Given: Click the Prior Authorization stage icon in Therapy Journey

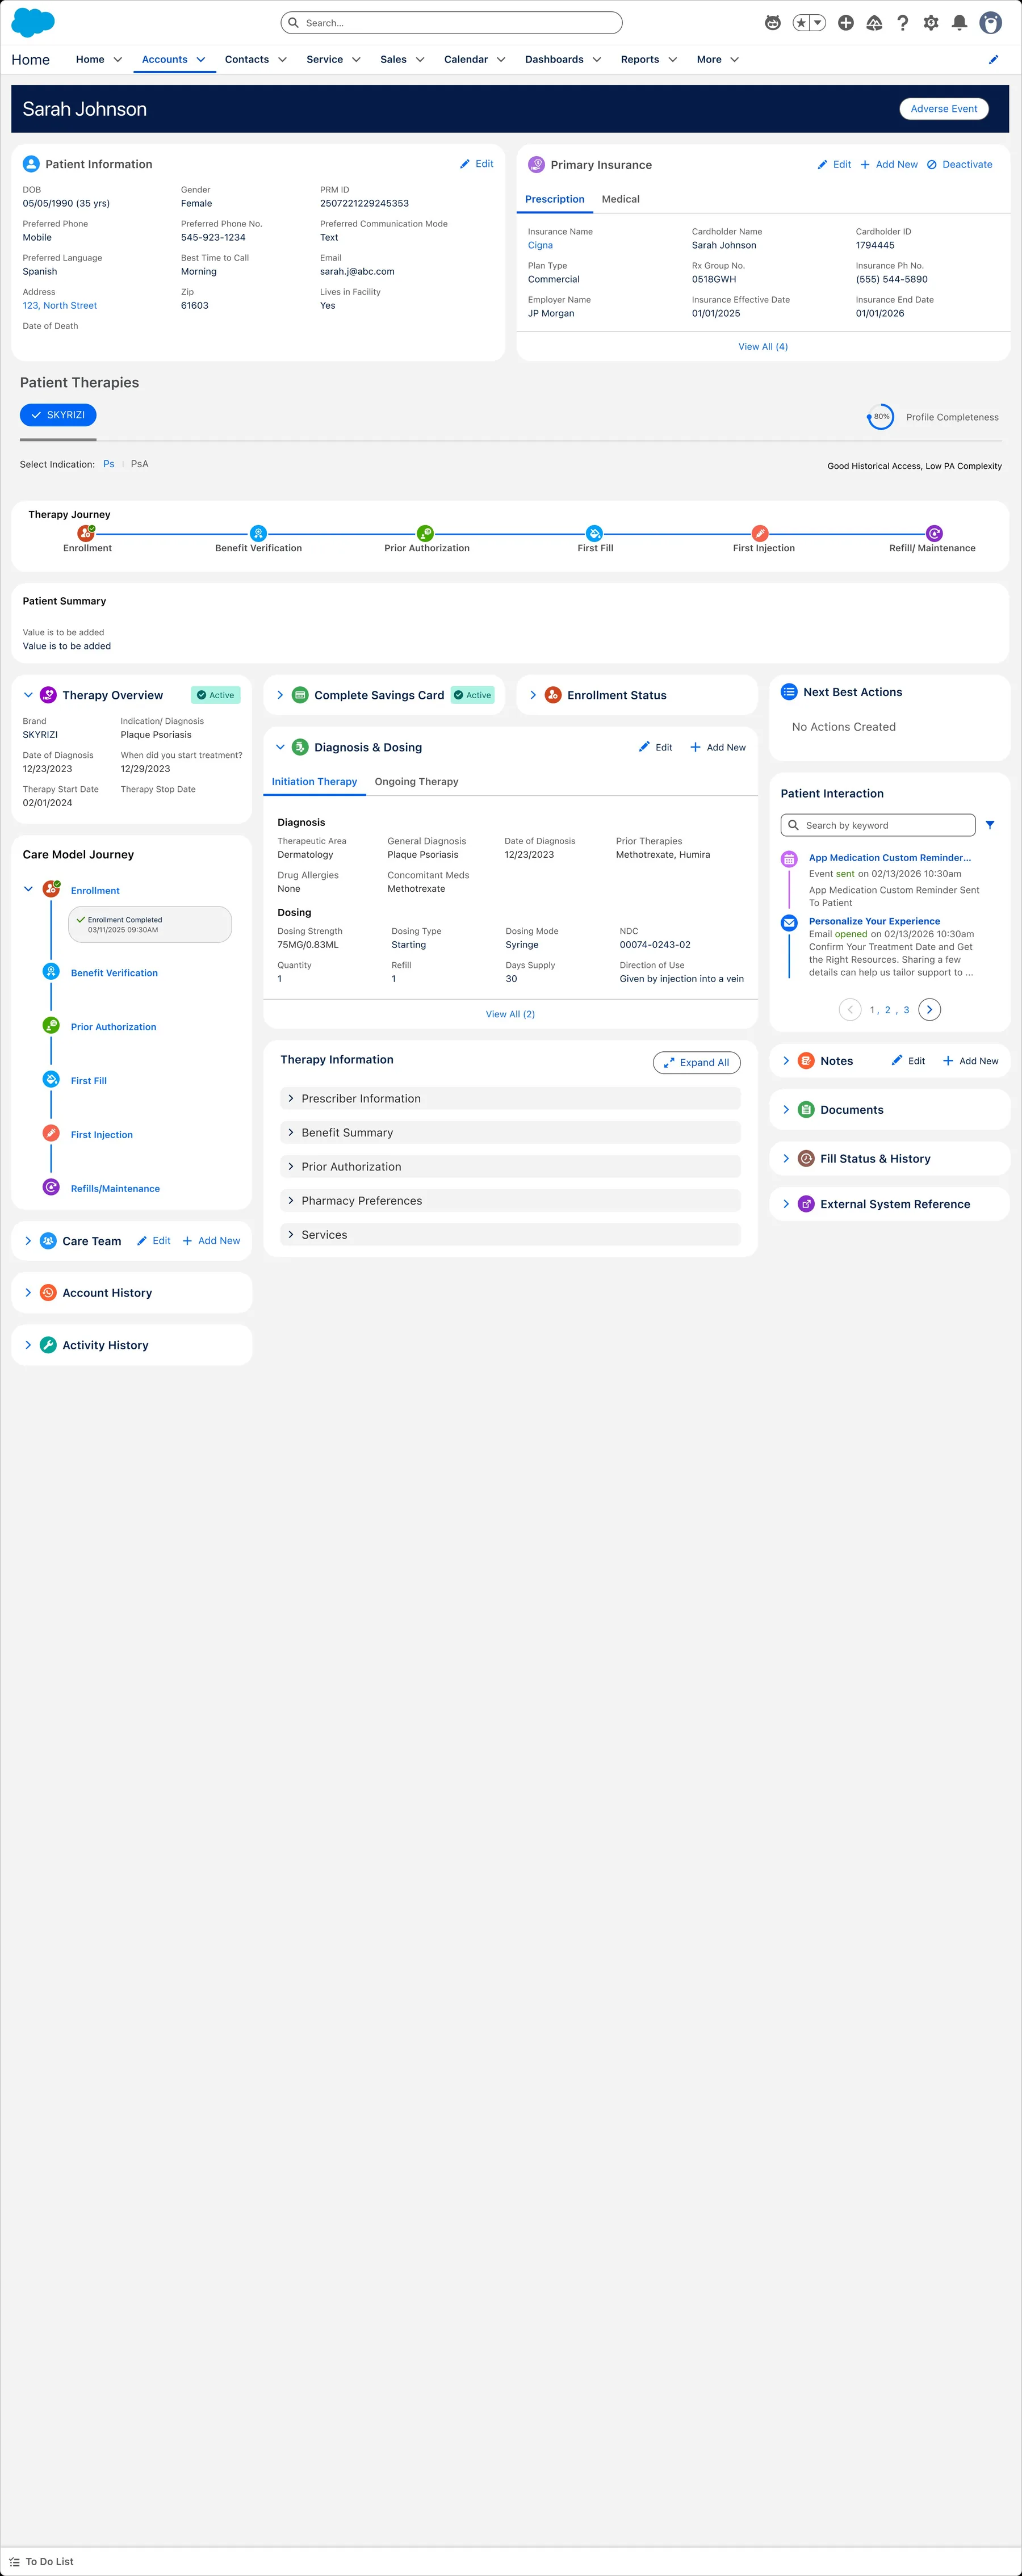Looking at the screenshot, I should (426, 533).
